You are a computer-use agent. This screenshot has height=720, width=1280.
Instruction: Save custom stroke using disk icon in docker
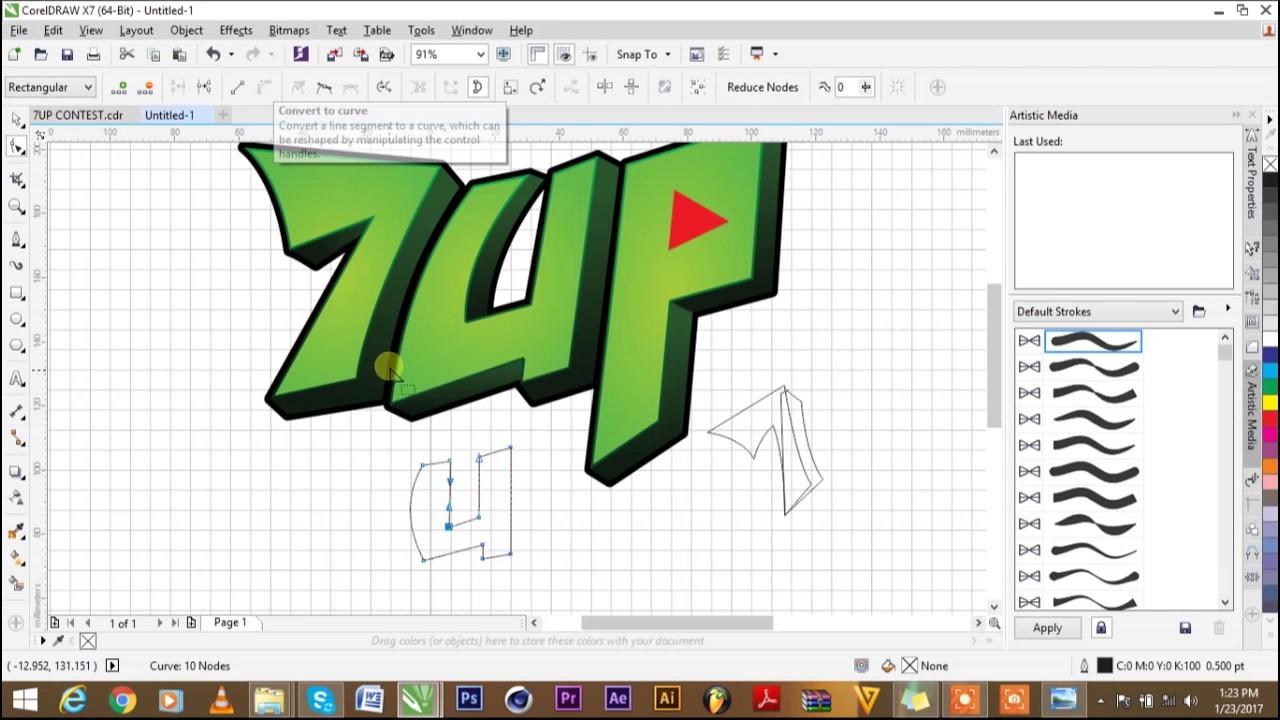(x=1185, y=628)
